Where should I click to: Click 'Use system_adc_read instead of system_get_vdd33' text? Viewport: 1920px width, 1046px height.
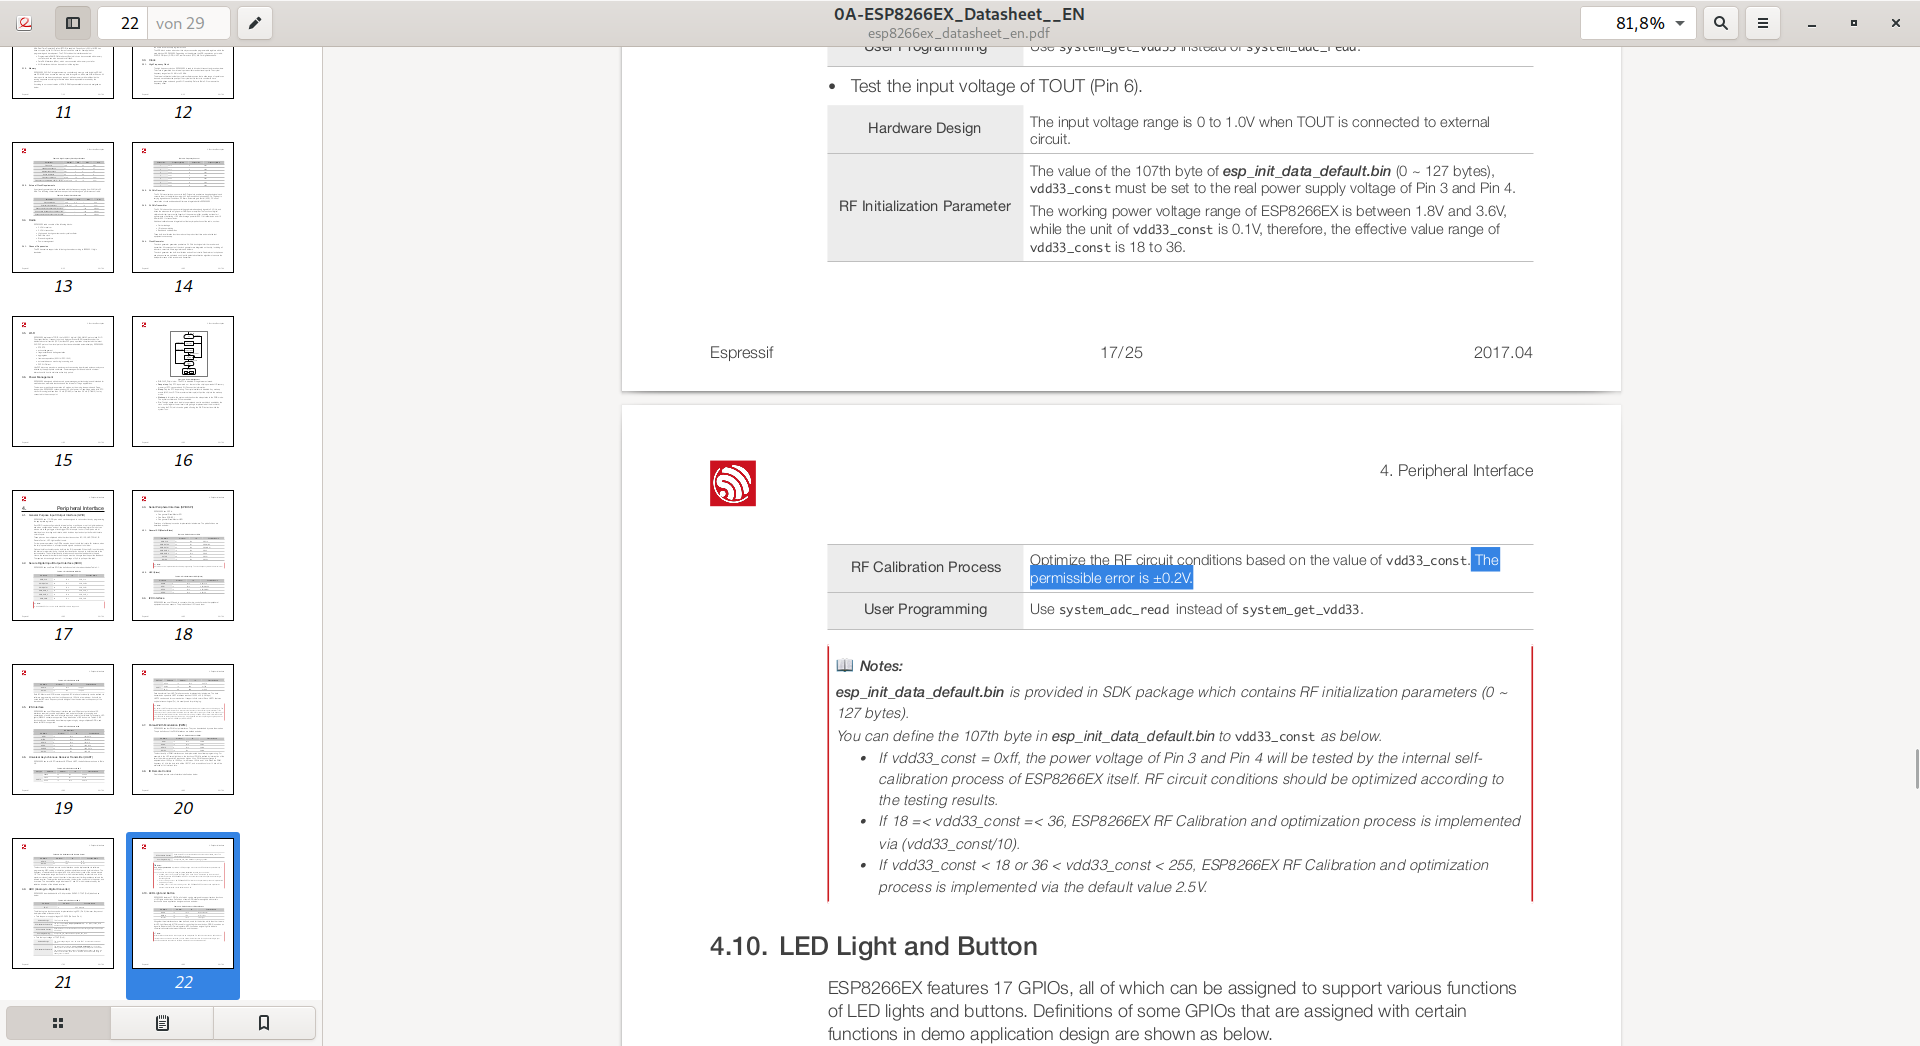pos(1196,609)
